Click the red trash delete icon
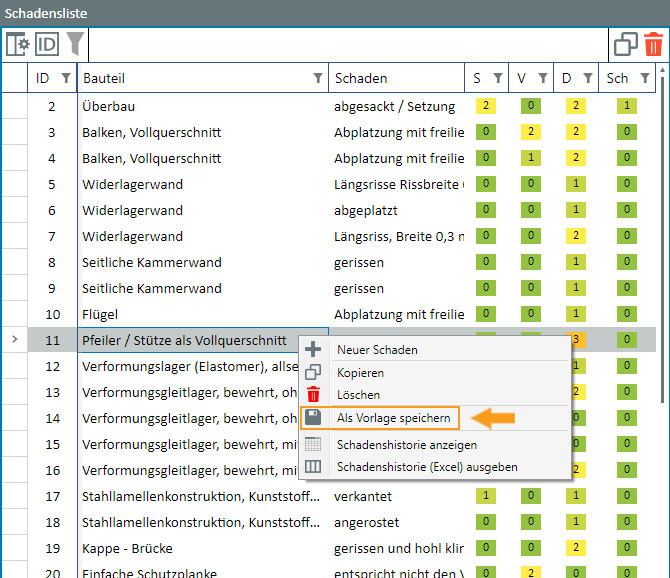 pos(653,44)
